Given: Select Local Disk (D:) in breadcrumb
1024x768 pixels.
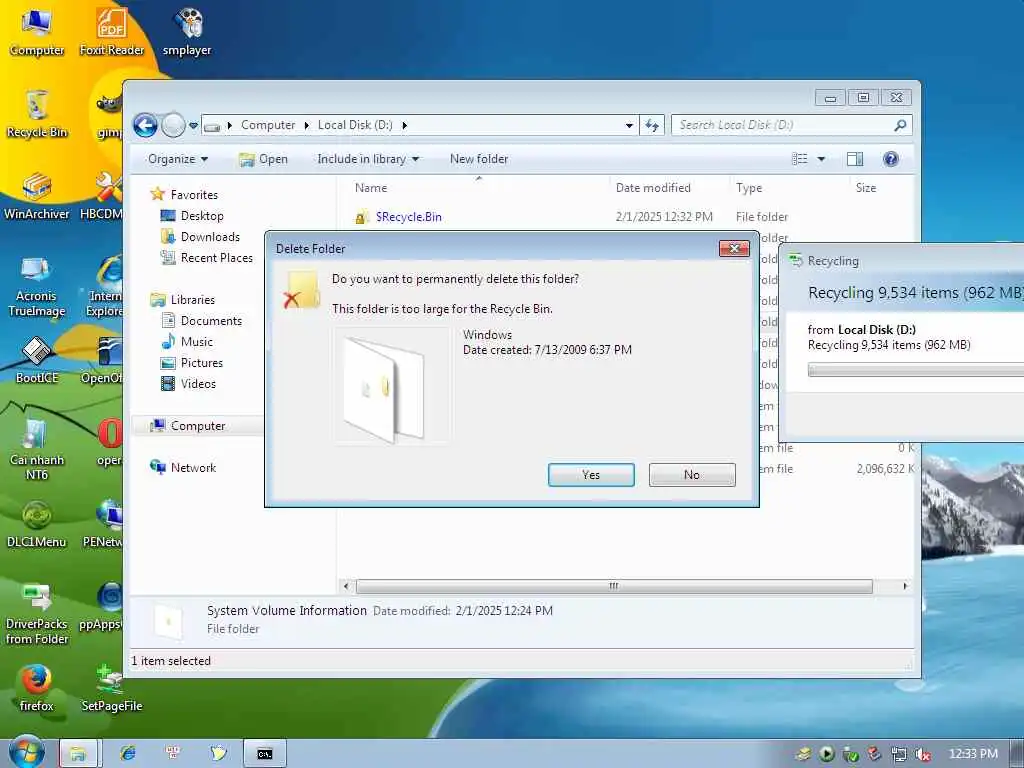Looking at the screenshot, I should pyautogui.click(x=355, y=125).
